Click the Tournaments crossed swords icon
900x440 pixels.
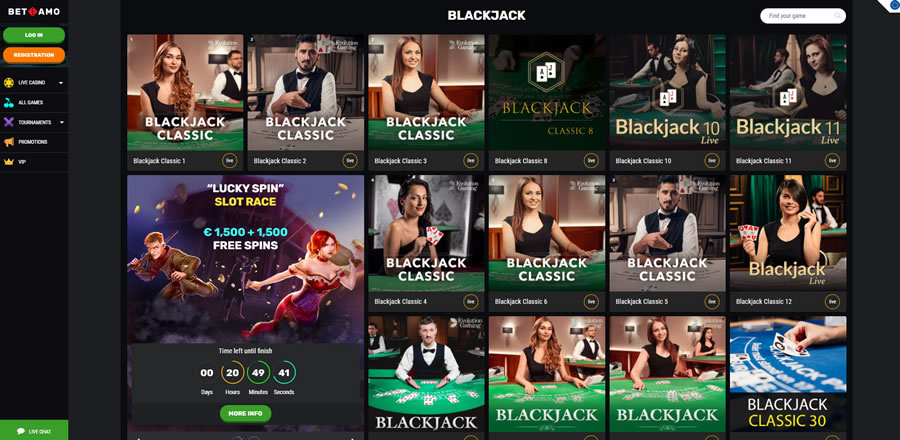(x=9, y=122)
